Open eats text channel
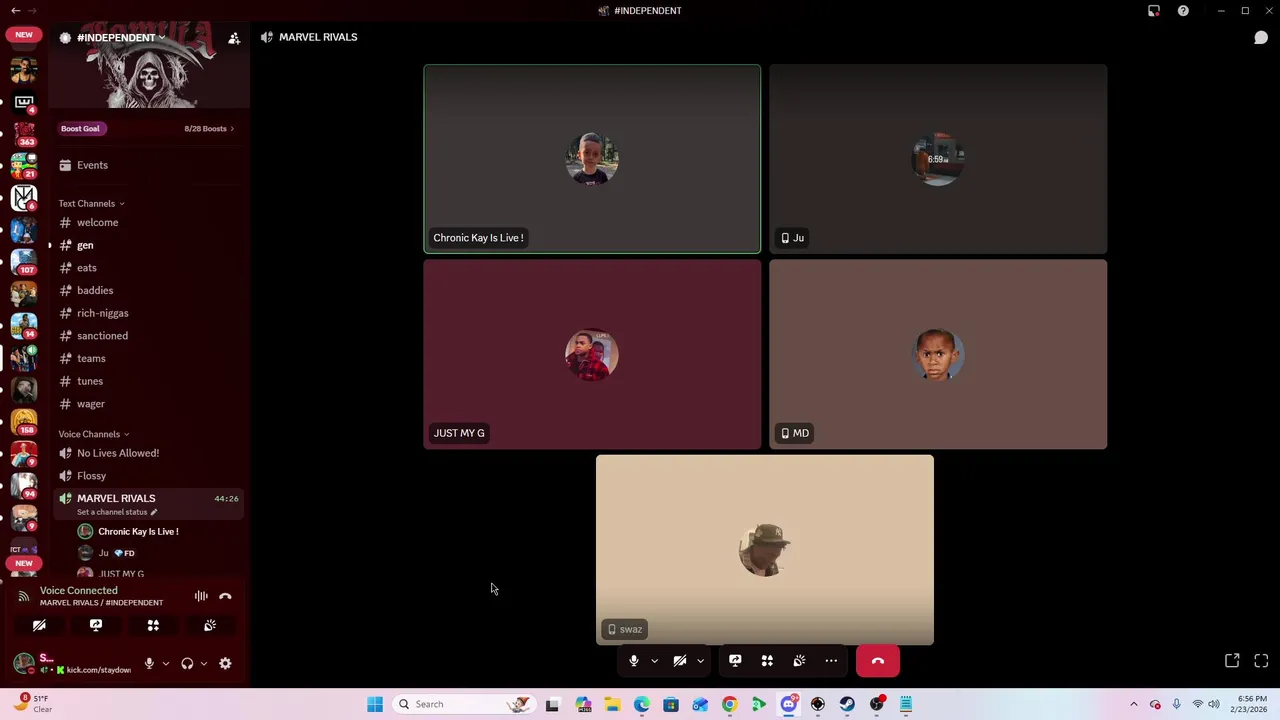This screenshot has width=1280, height=720. (x=148, y=268)
